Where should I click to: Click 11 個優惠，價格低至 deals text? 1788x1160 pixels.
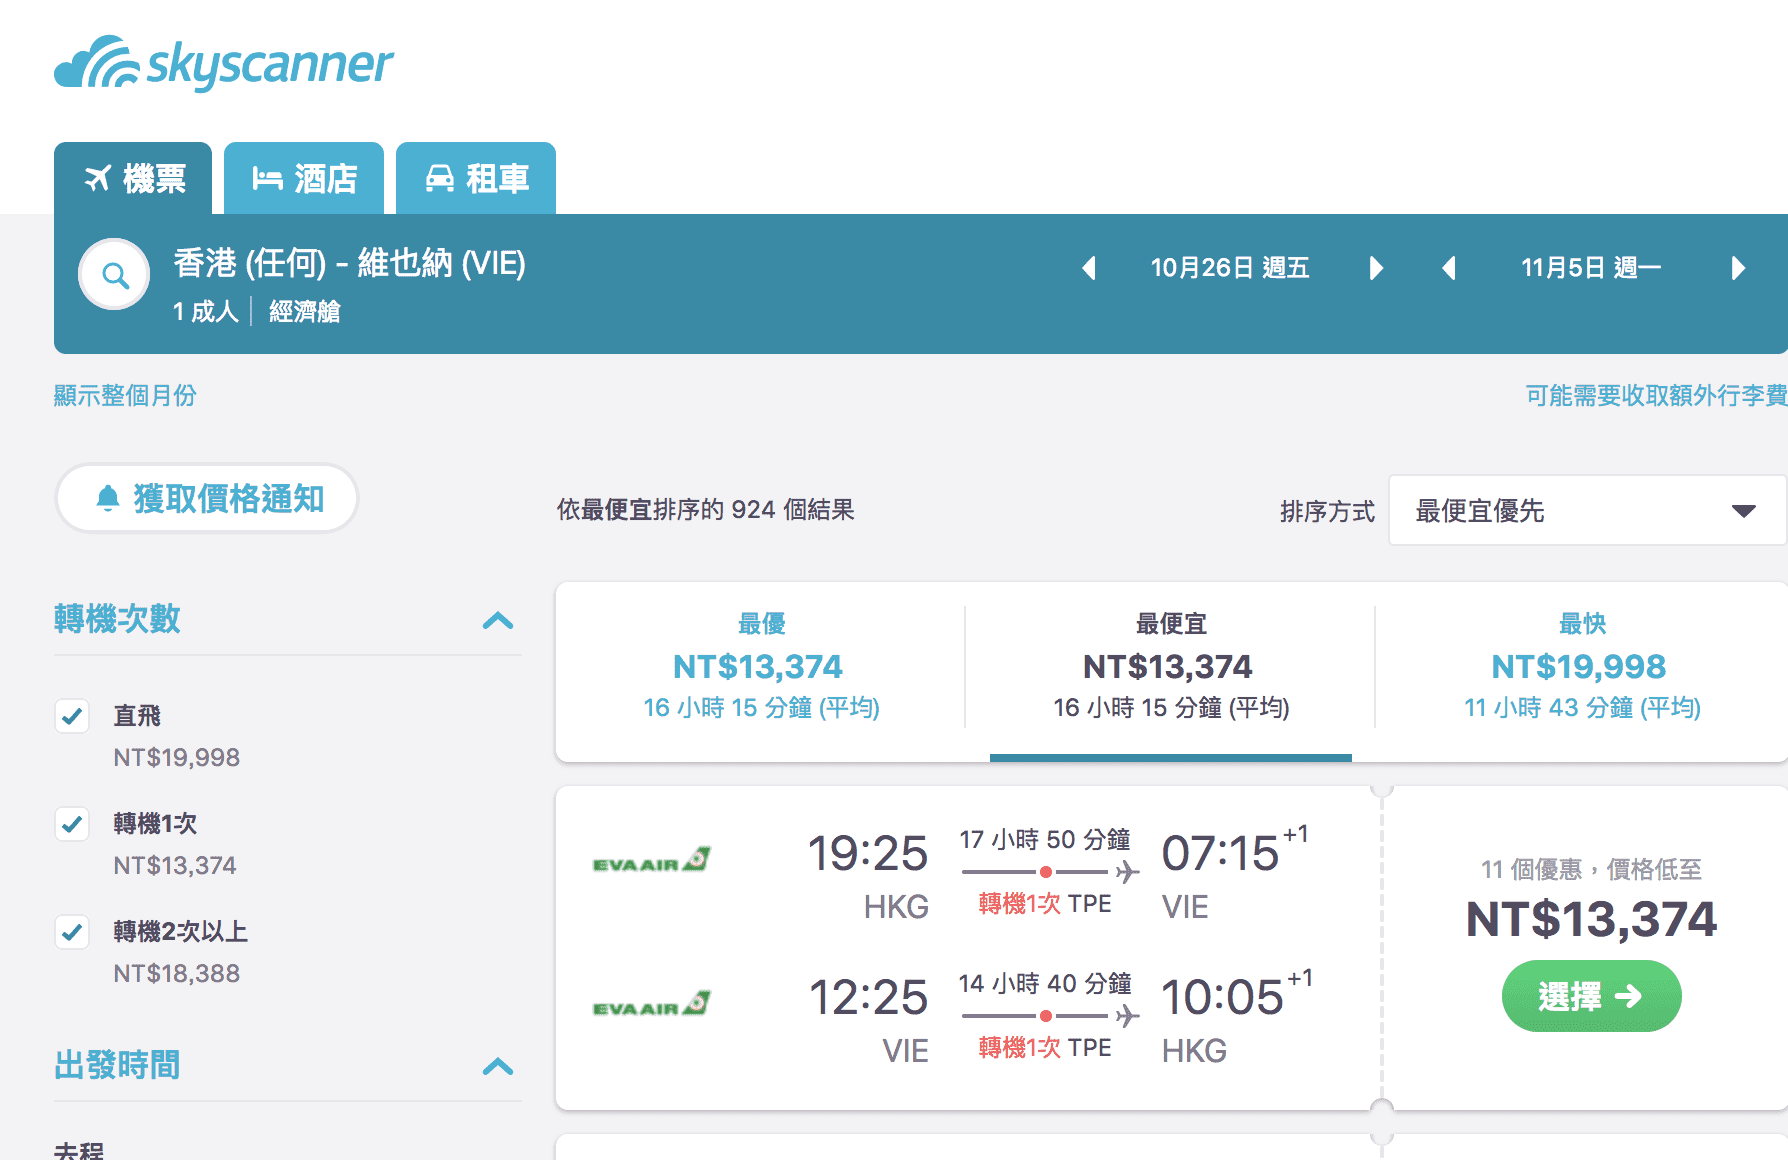(1591, 870)
